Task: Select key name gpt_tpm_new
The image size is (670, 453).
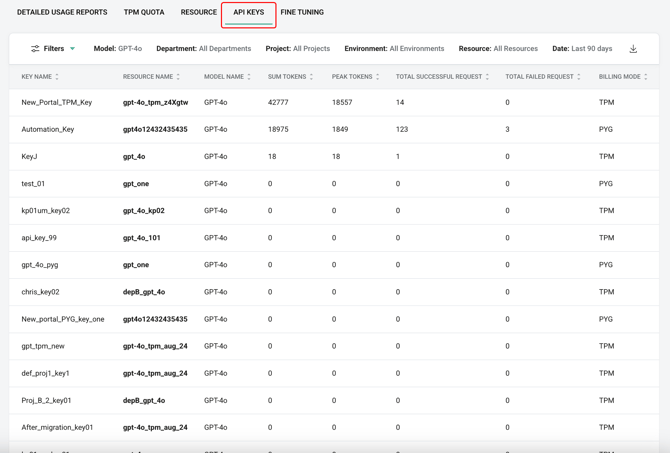Action: click(x=43, y=346)
